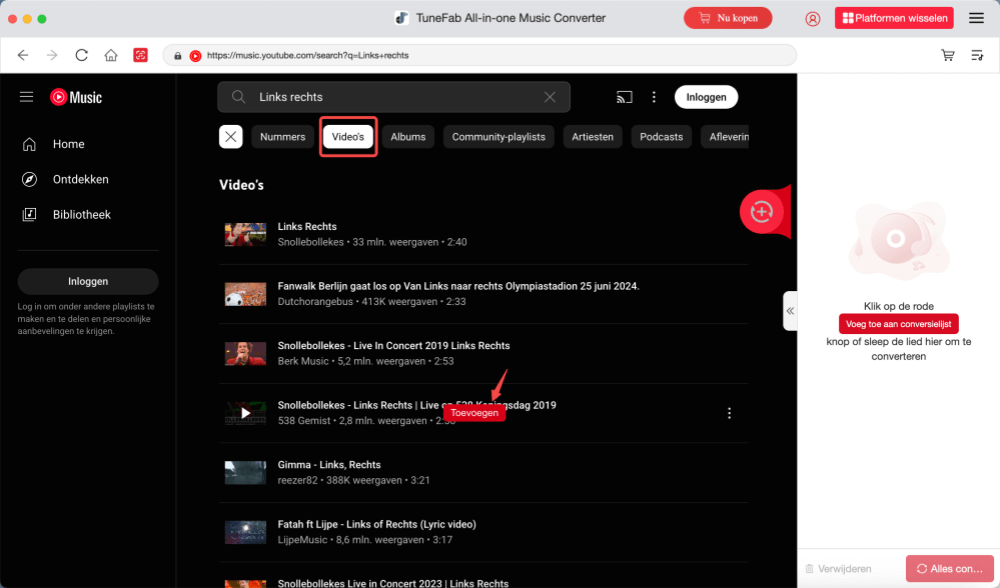Select Home in the YouTube Music sidebar
This screenshot has width=1000, height=588.
point(68,144)
